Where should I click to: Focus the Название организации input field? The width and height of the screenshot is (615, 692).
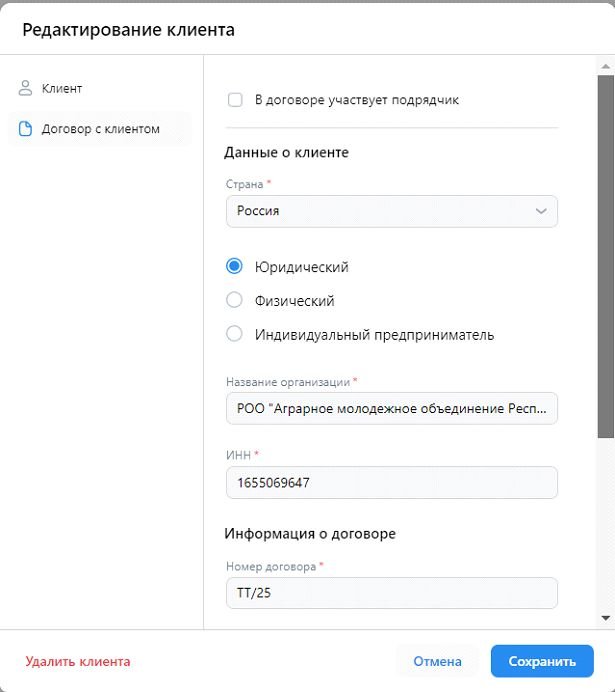pyautogui.click(x=391, y=408)
